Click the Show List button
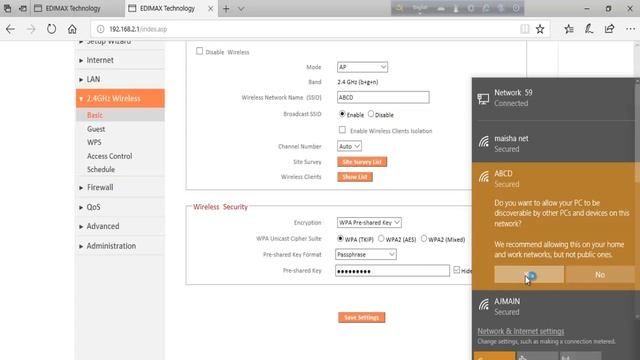This screenshot has width=640, height=360. (x=355, y=177)
